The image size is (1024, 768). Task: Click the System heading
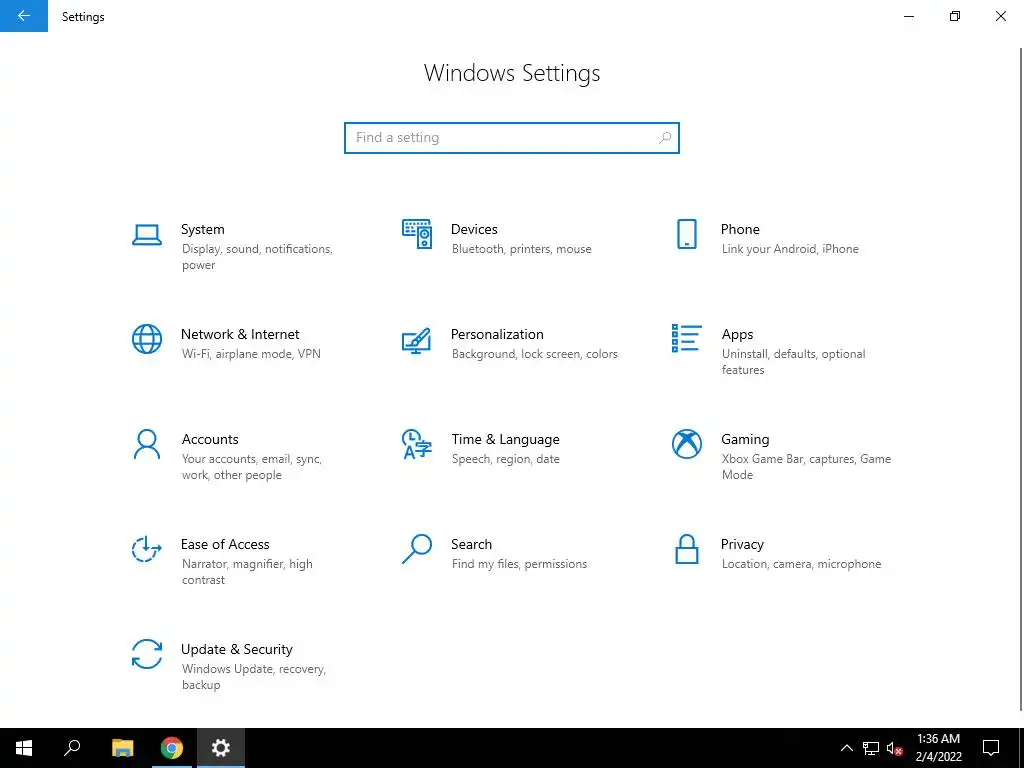coord(202,229)
